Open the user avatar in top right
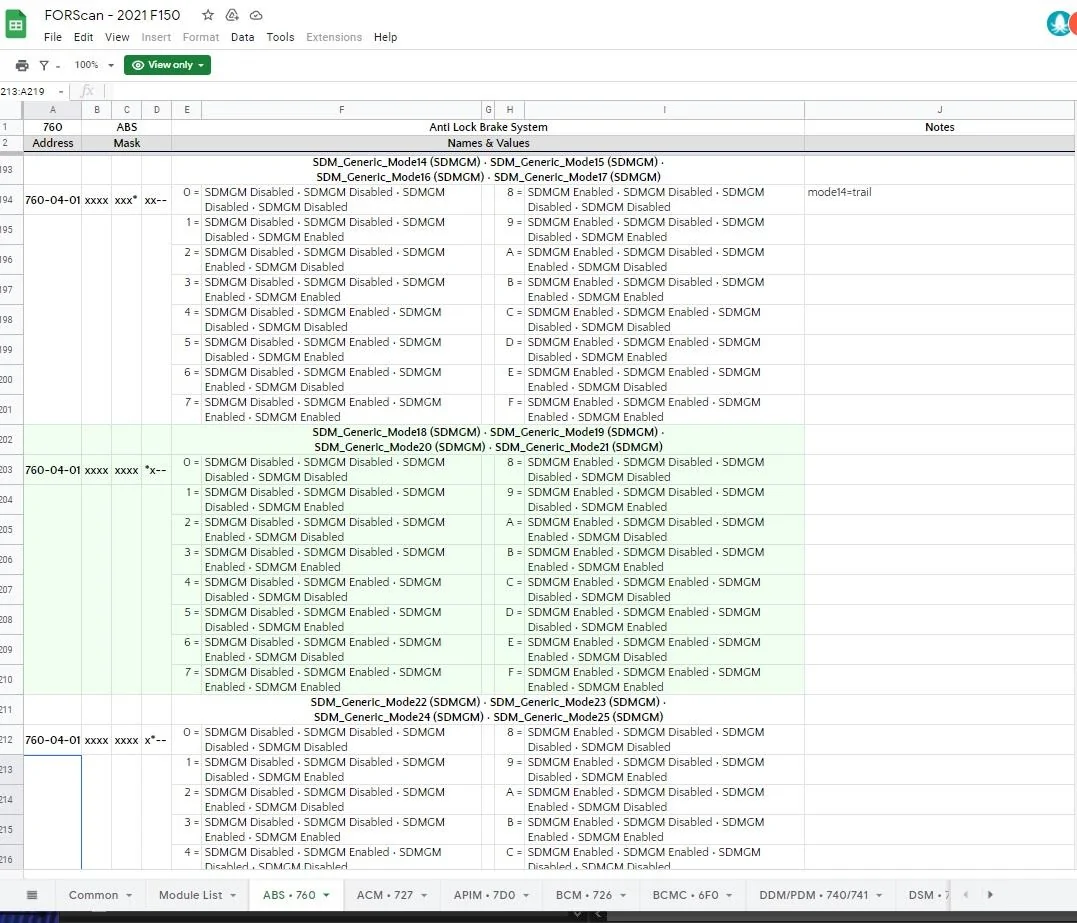 (1059, 23)
